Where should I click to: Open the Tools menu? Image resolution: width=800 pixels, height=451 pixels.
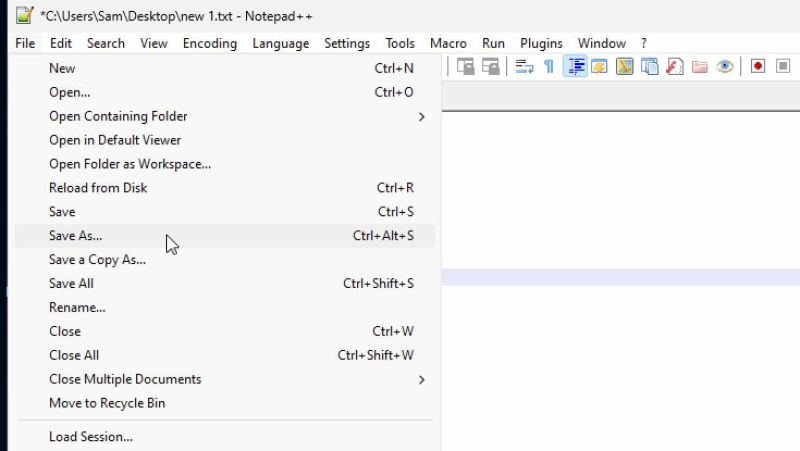[400, 43]
